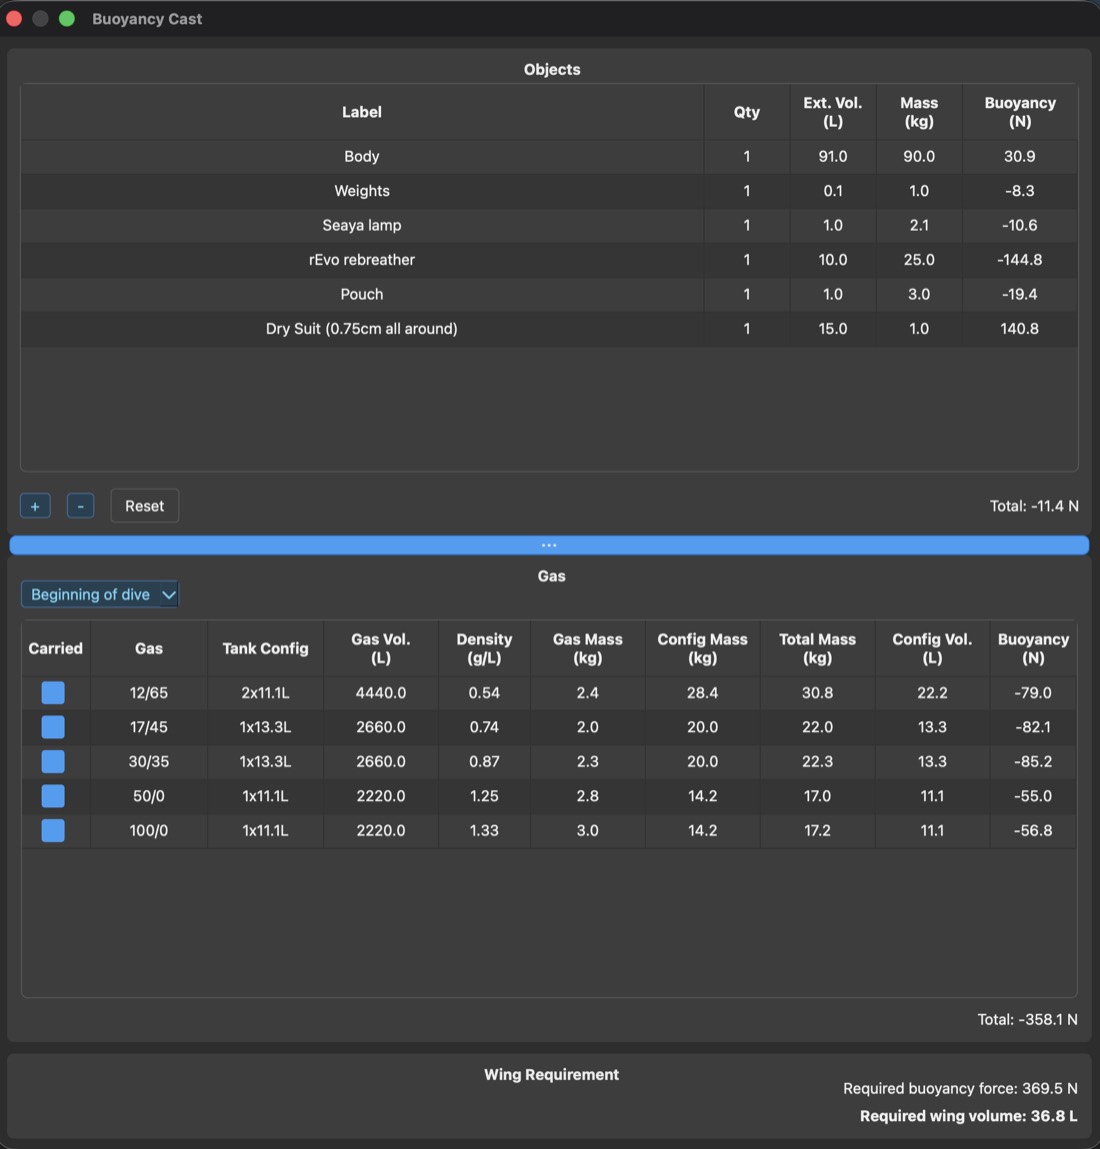The image size is (1100, 1149).
Task: Click the Seaya lamp mass 2.1 cell
Action: pyautogui.click(x=919, y=225)
